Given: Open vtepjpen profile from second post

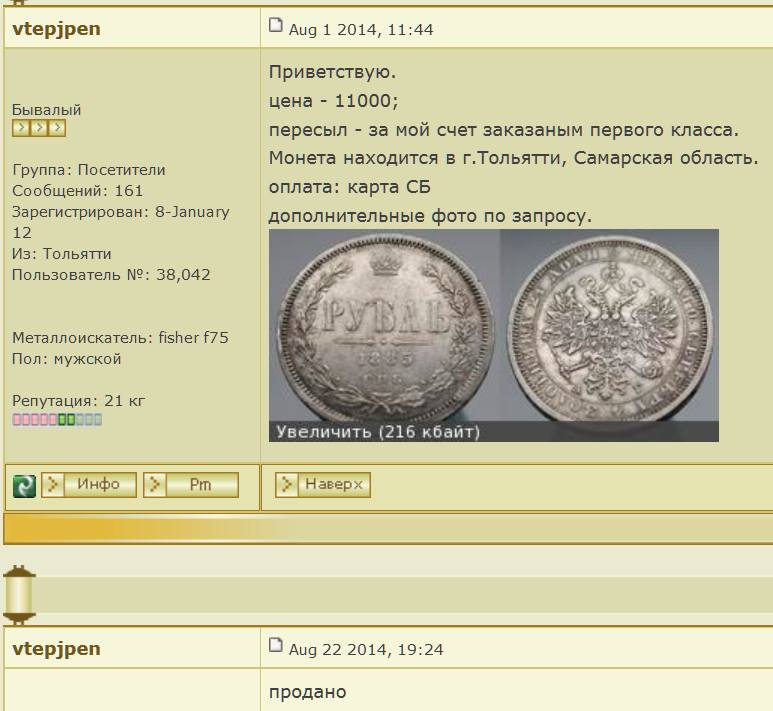Looking at the screenshot, I should (x=56, y=649).
